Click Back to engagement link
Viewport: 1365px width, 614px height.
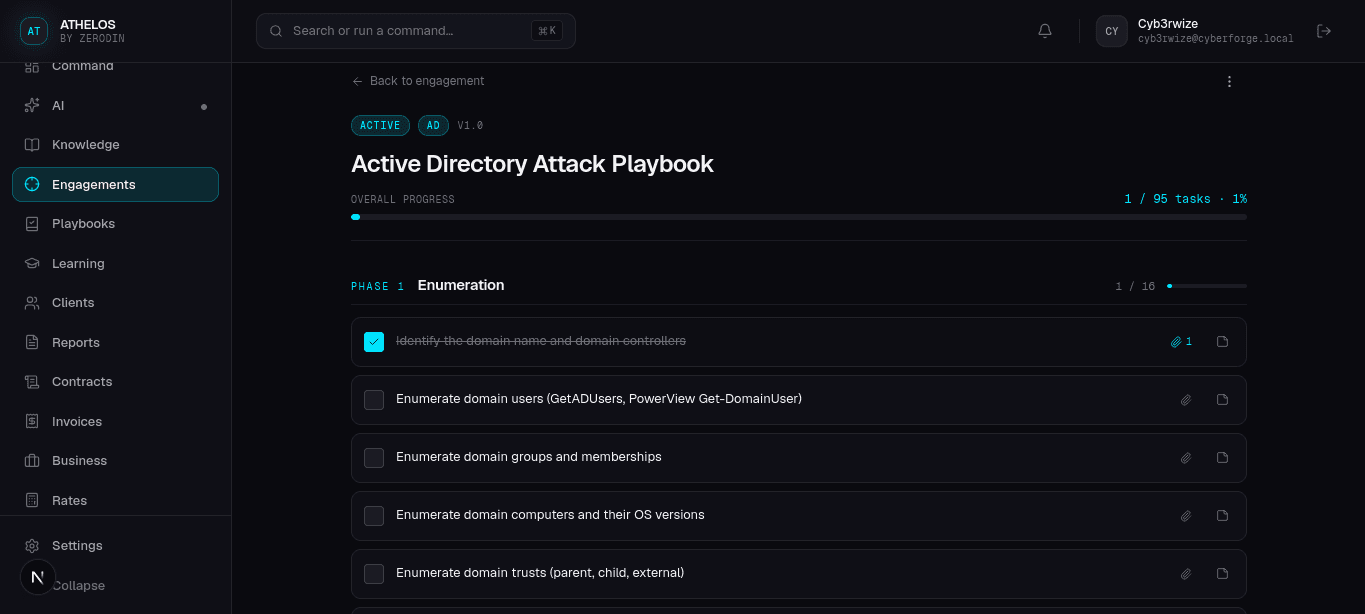(x=418, y=81)
